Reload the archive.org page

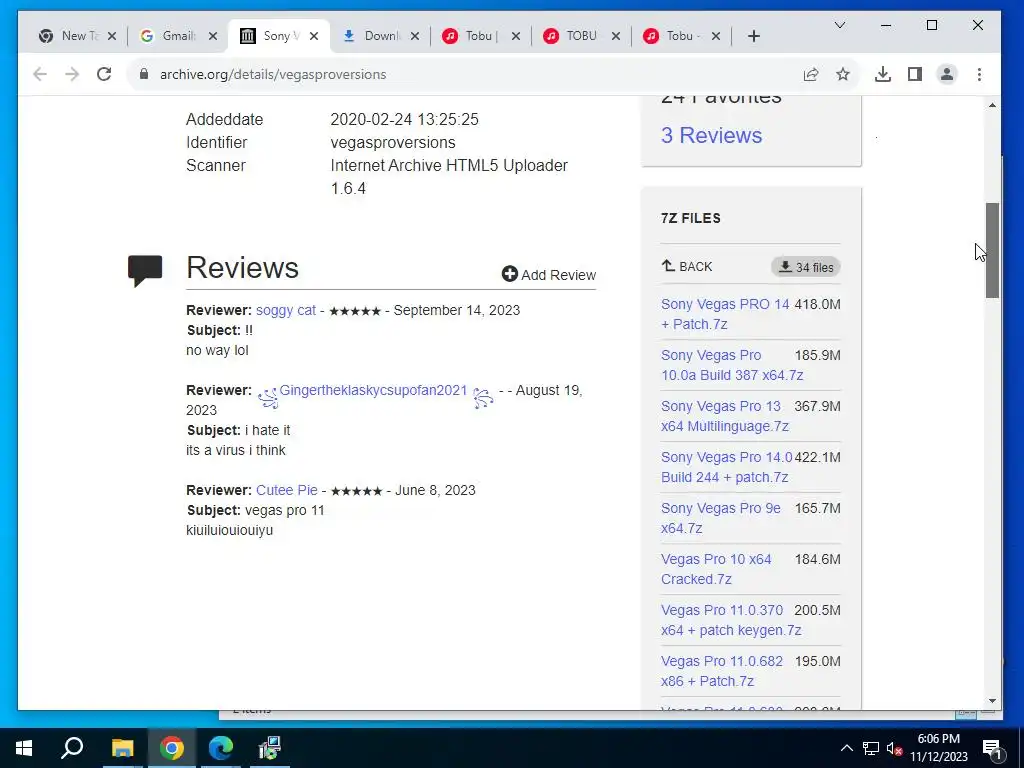point(104,74)
